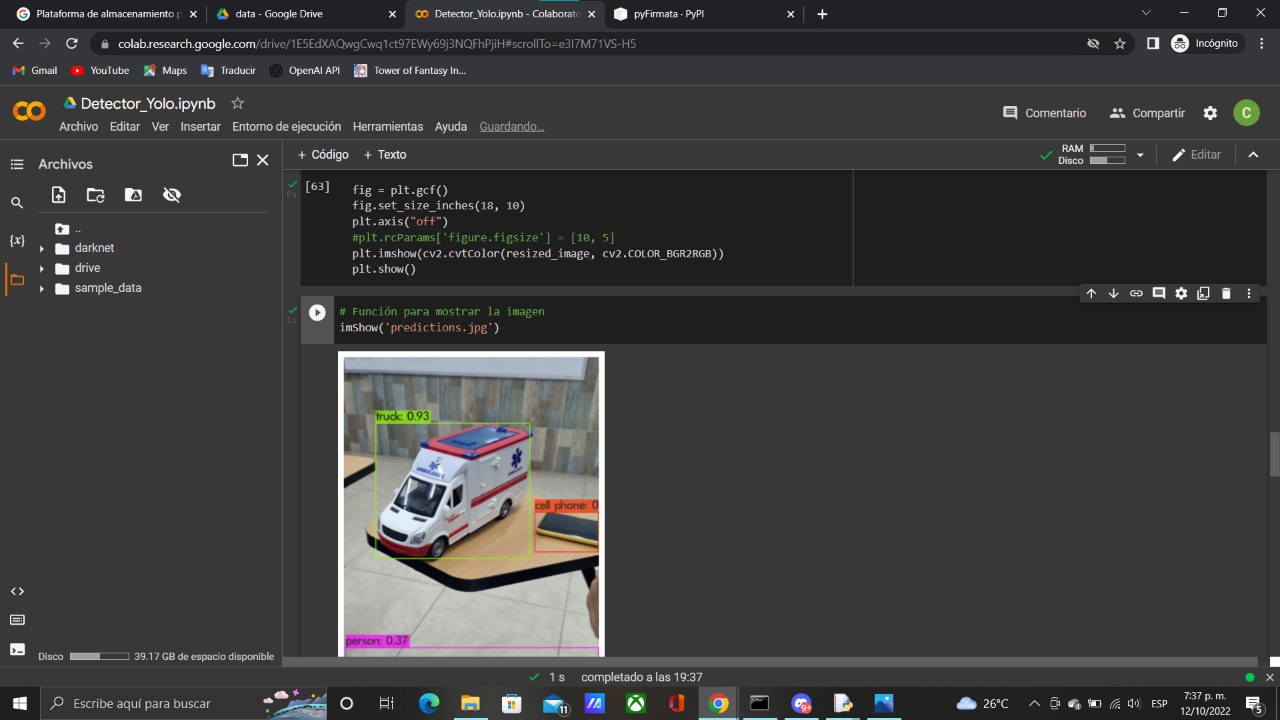The image size is (1280, 720).
Task: Expand the darknet folder
Action: pos(42,249)
